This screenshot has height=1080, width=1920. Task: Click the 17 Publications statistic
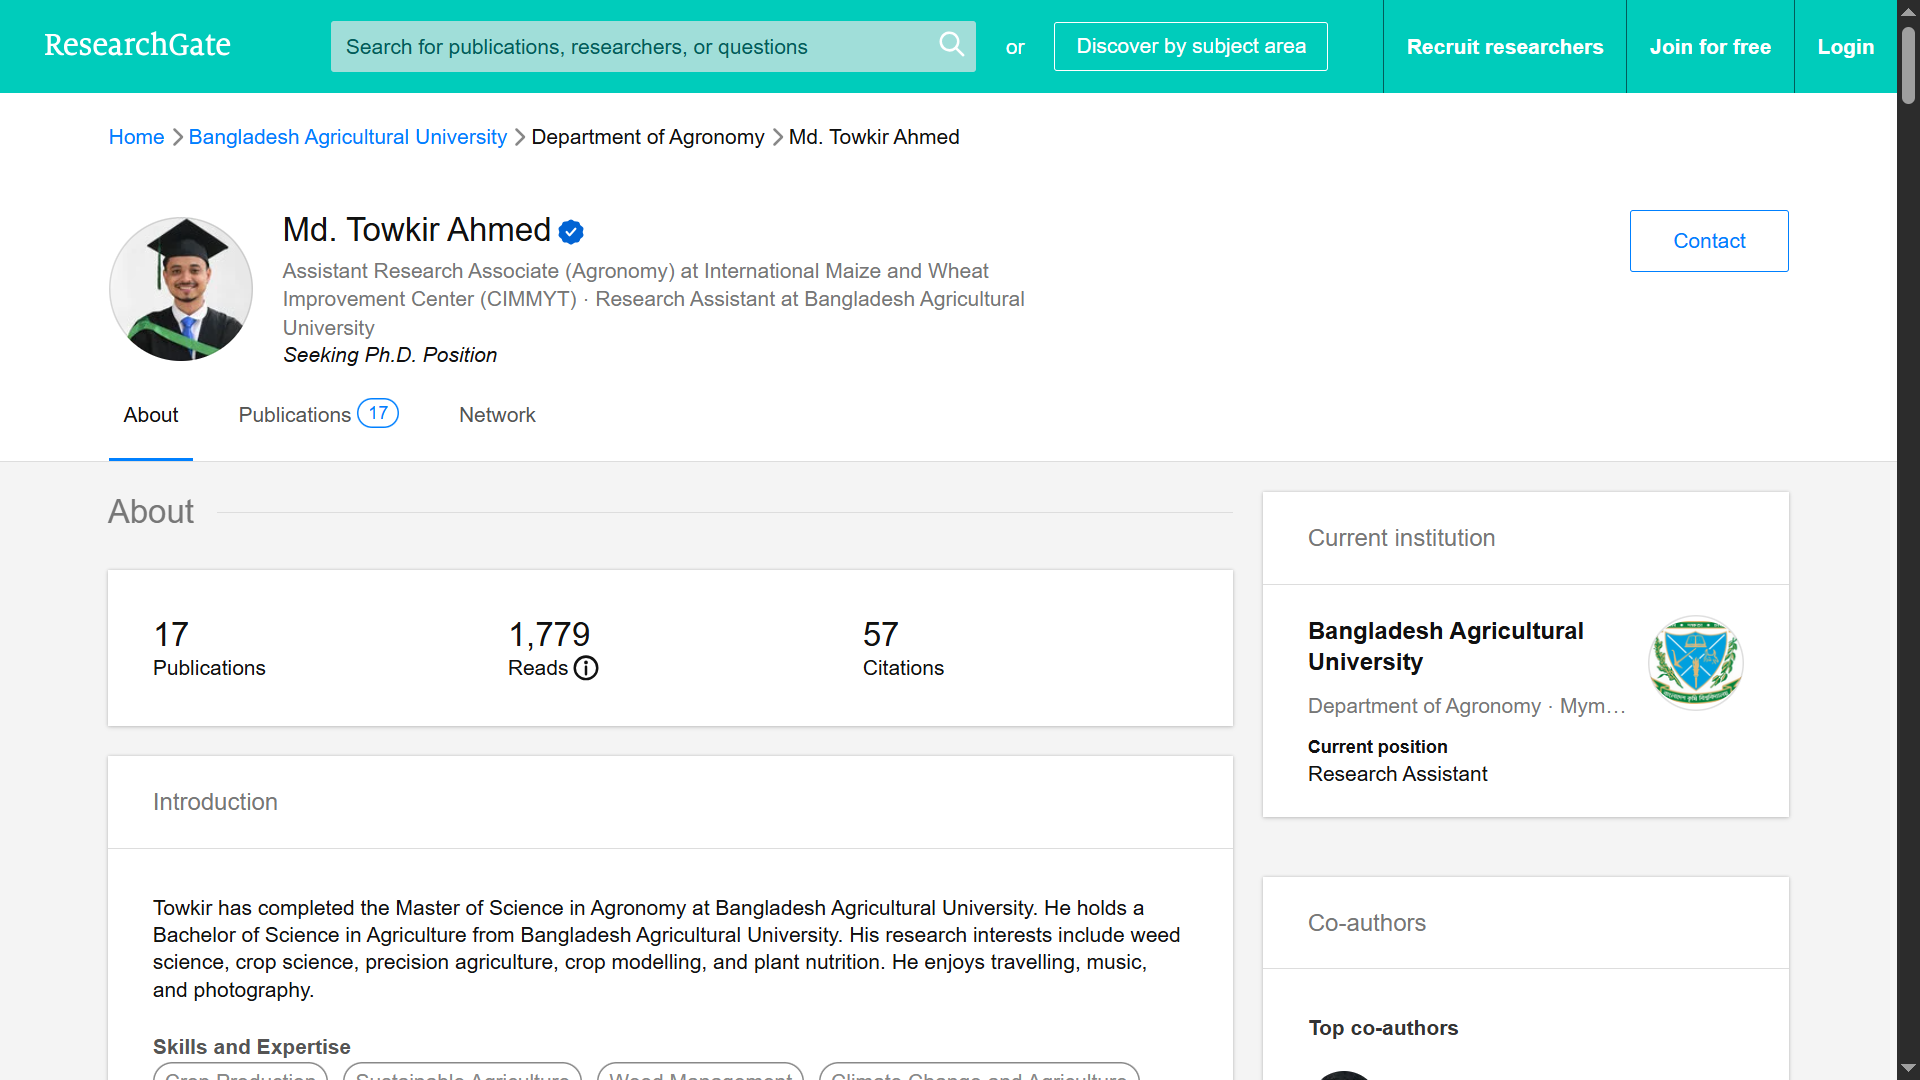[x=209, y=648]
